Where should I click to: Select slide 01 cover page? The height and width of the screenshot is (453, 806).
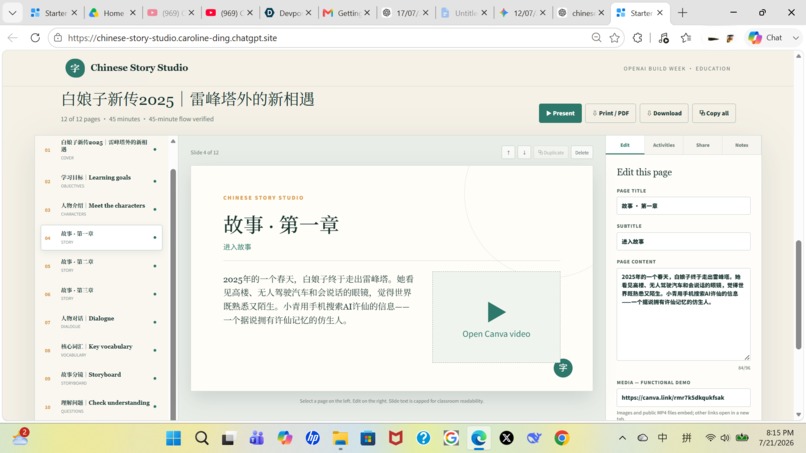102,149
